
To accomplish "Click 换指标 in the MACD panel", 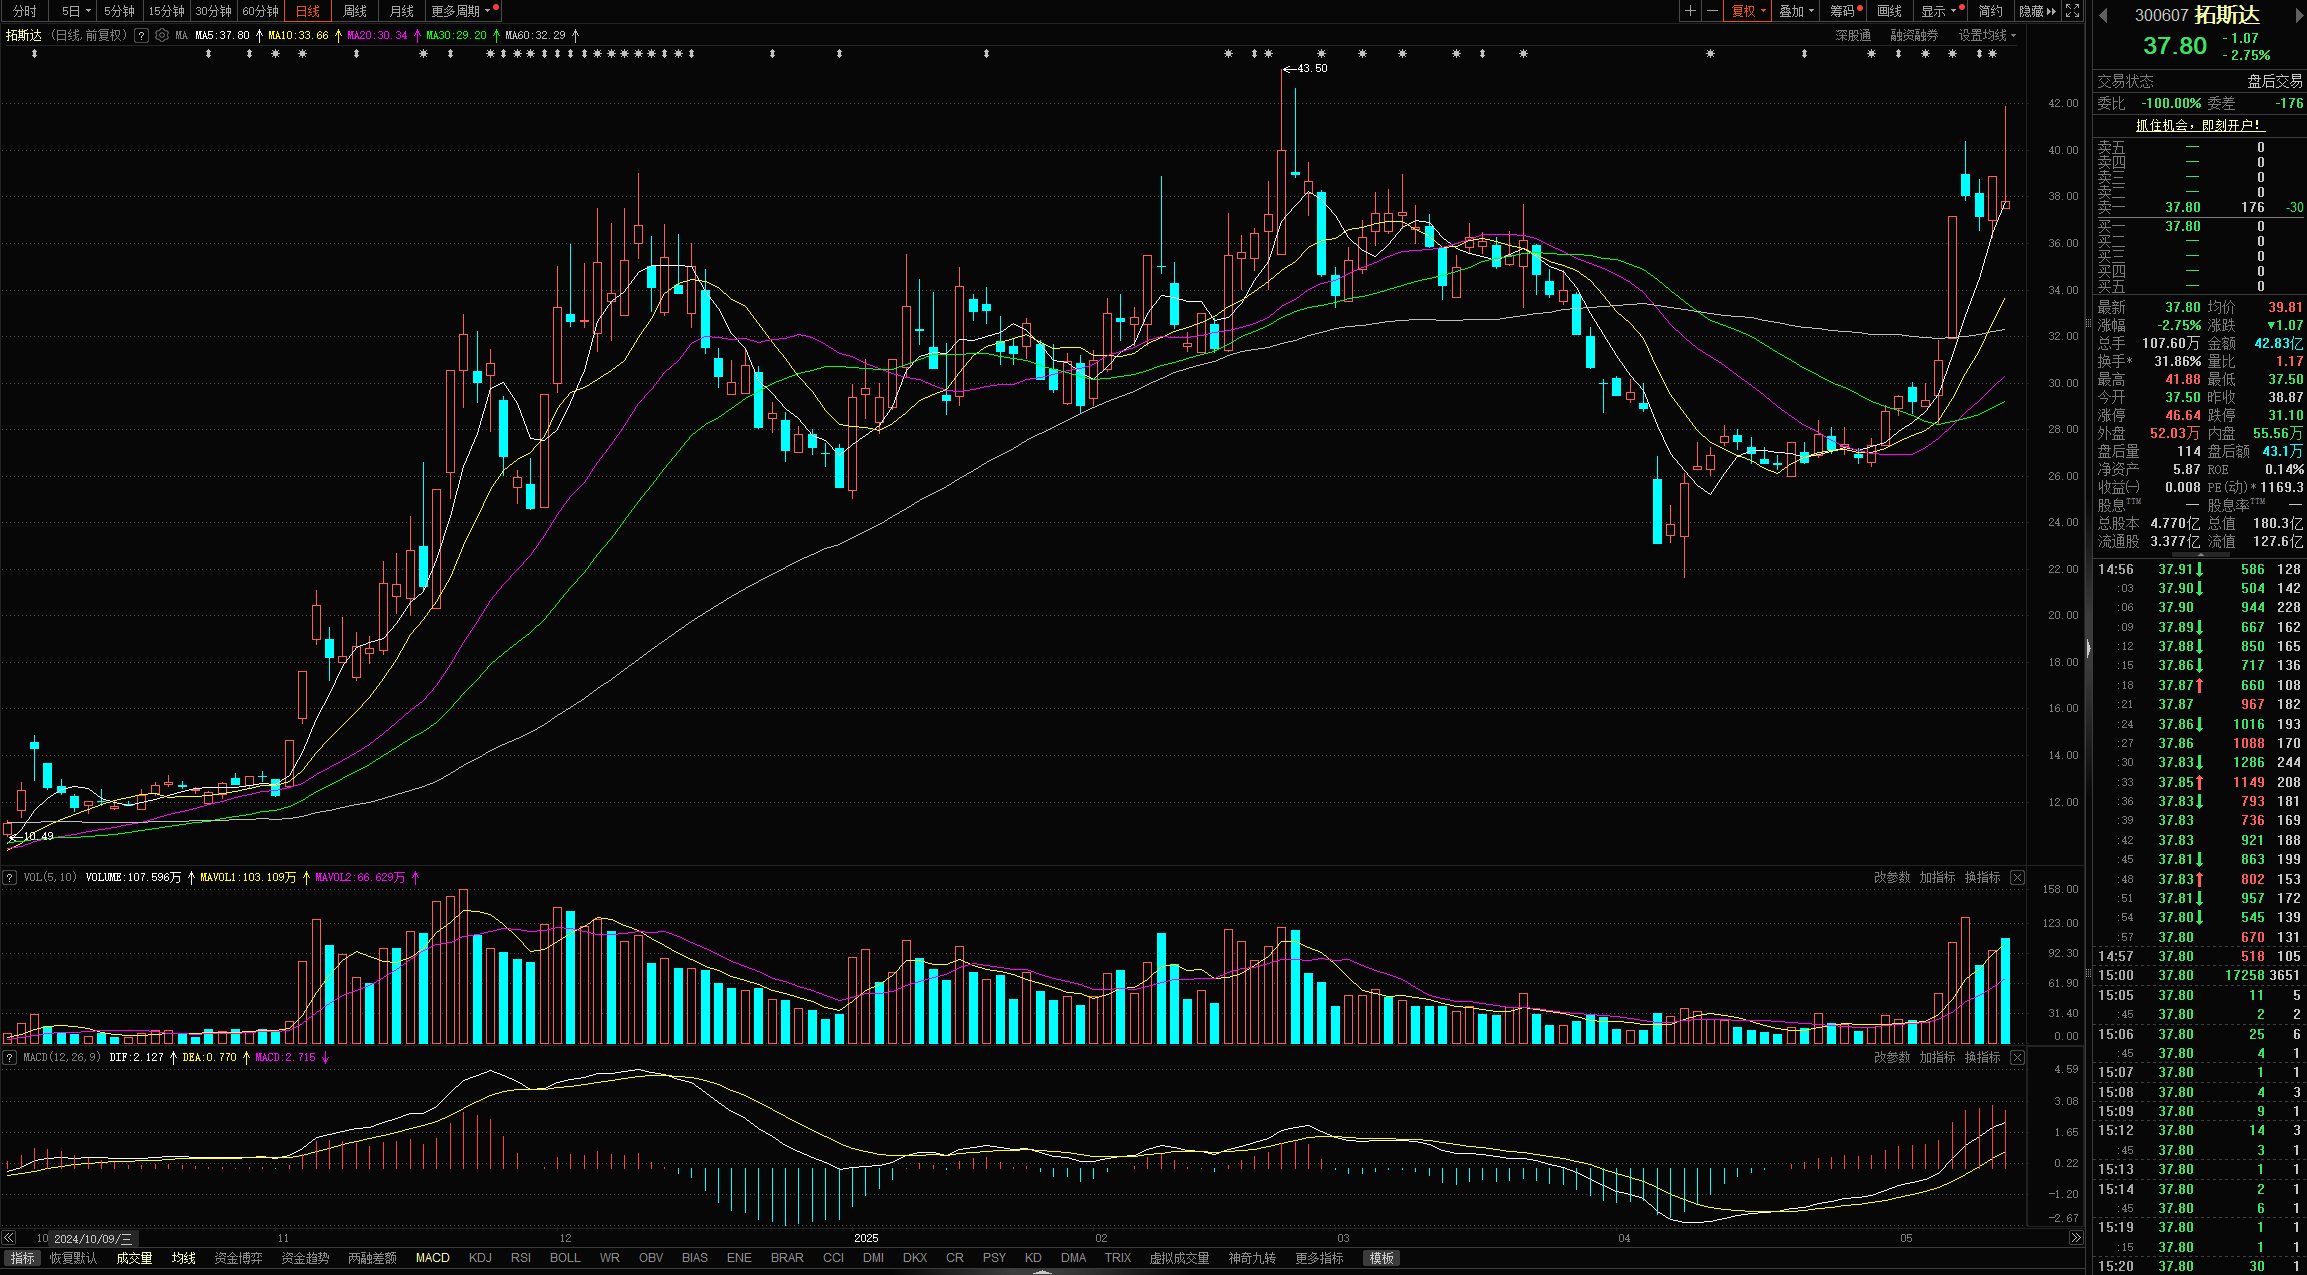I will (x=1982, y=1057).
